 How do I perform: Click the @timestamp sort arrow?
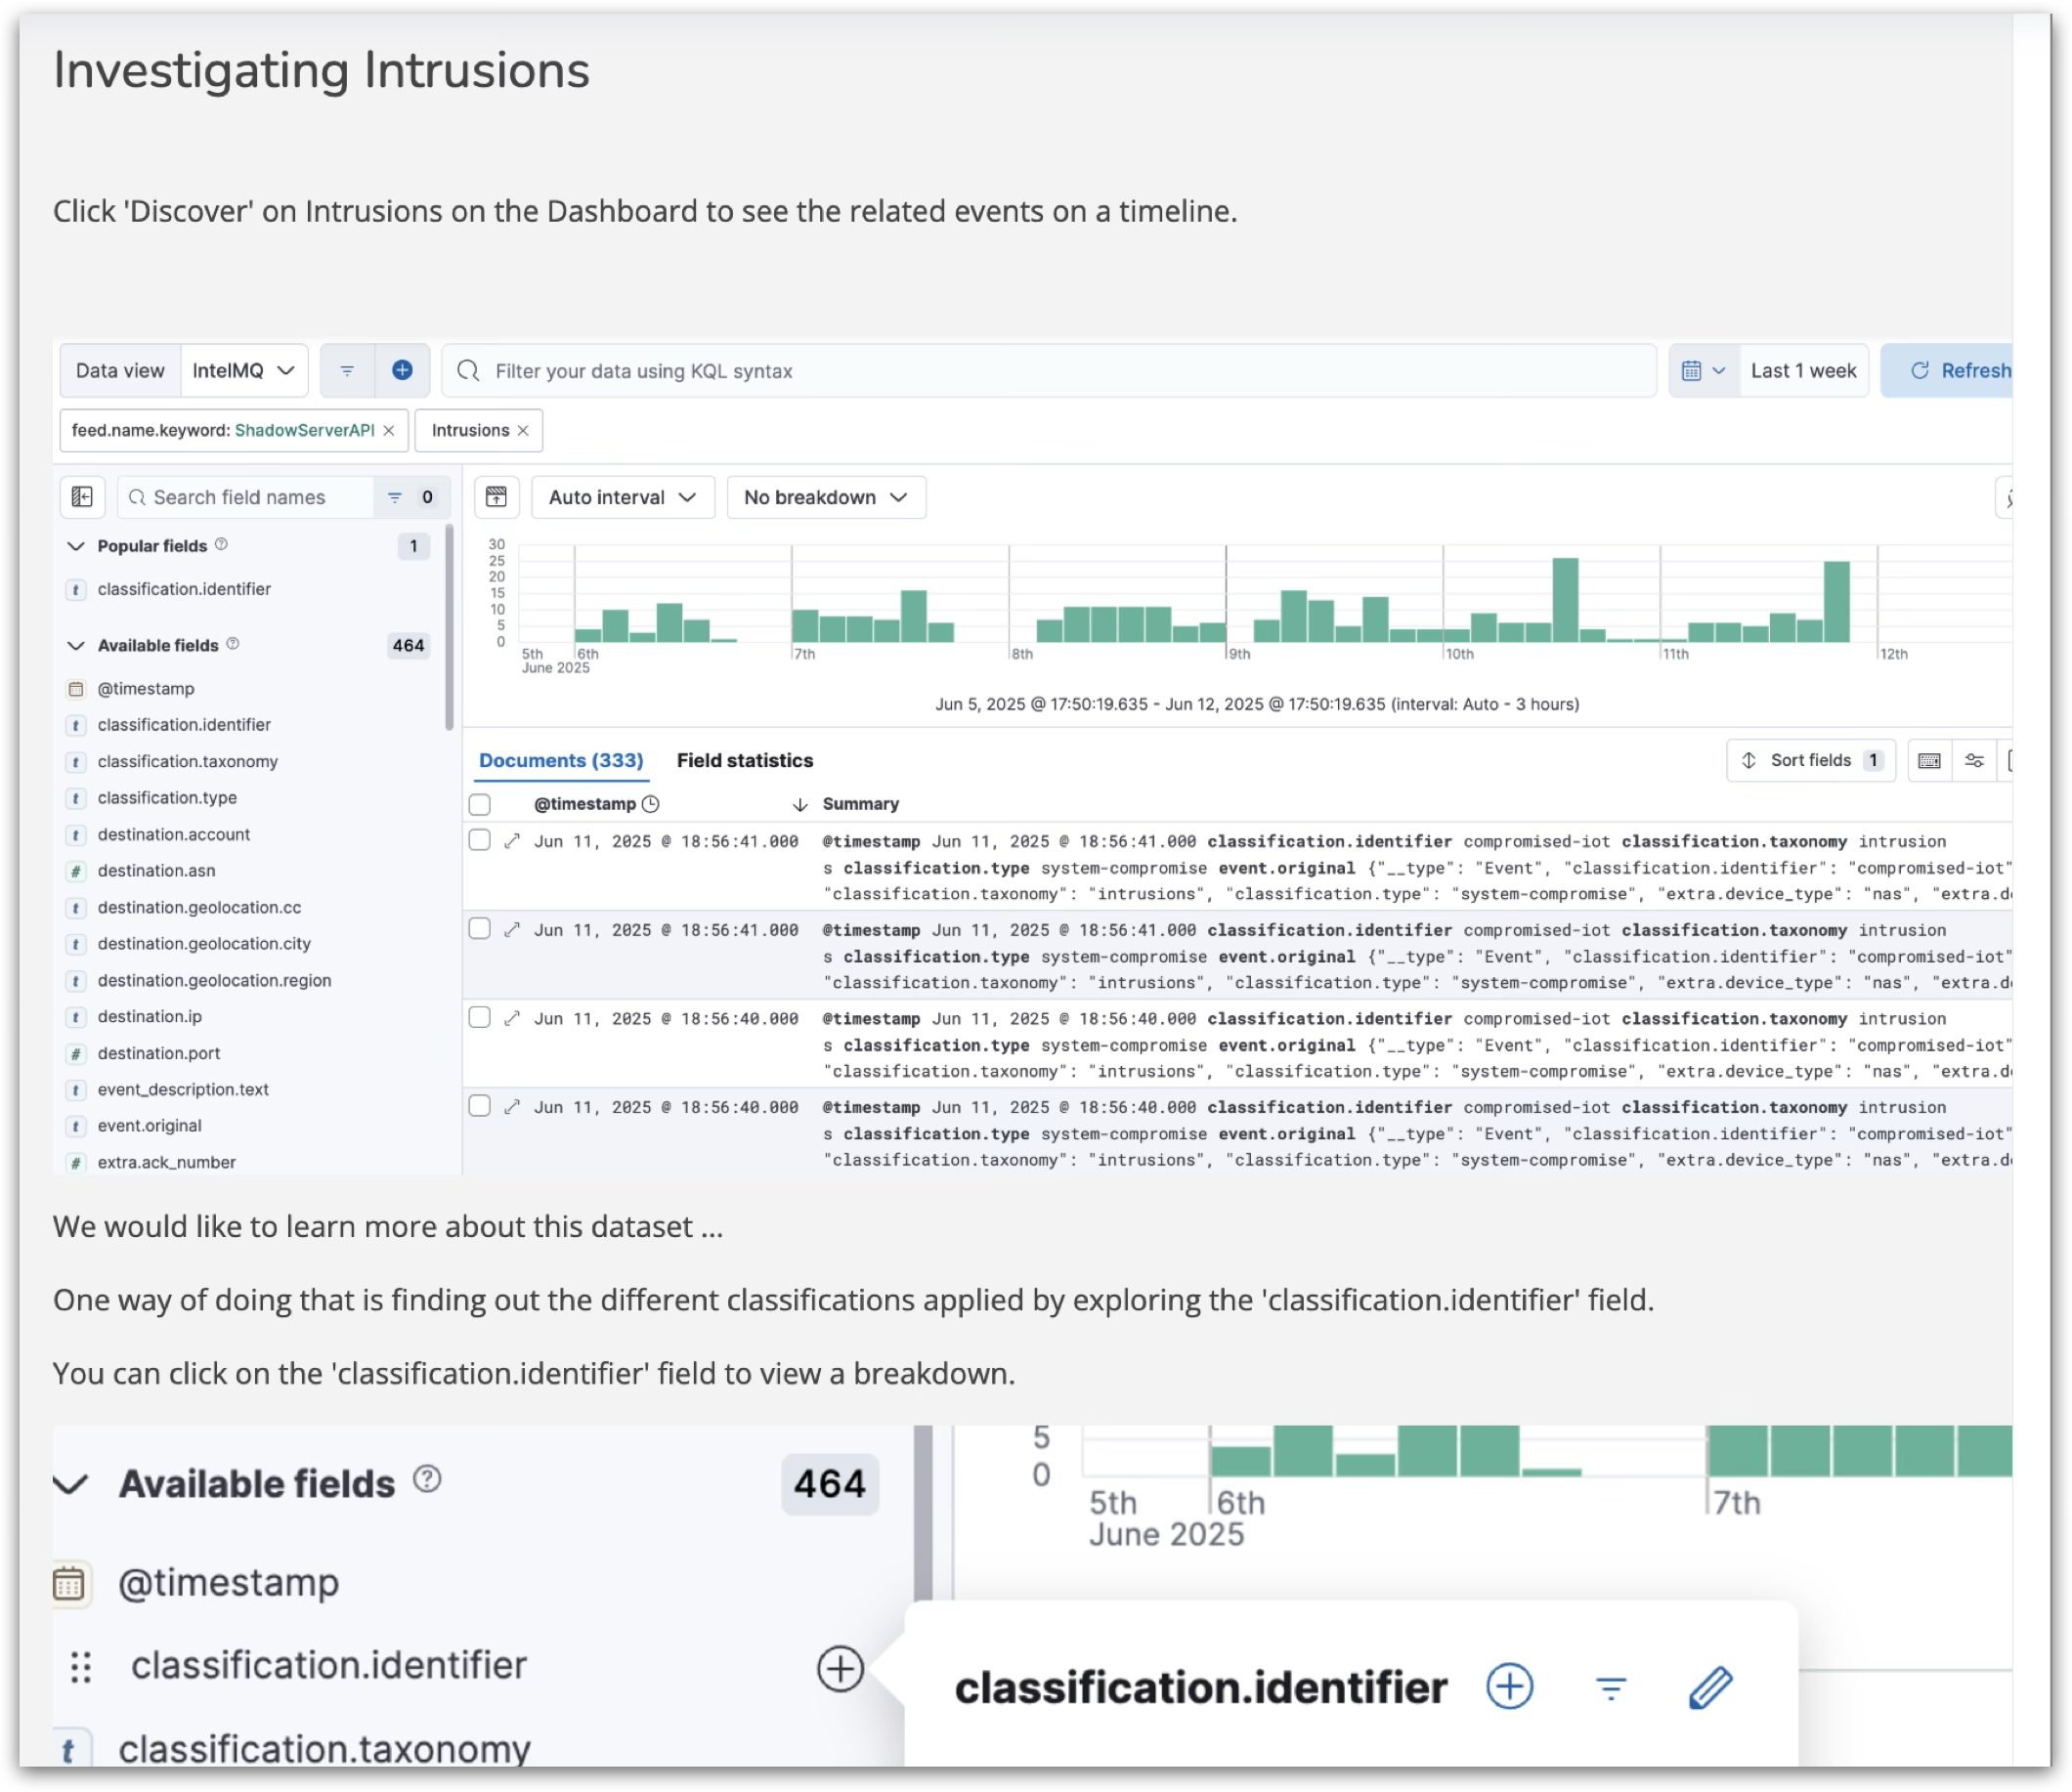click(800, 805)
